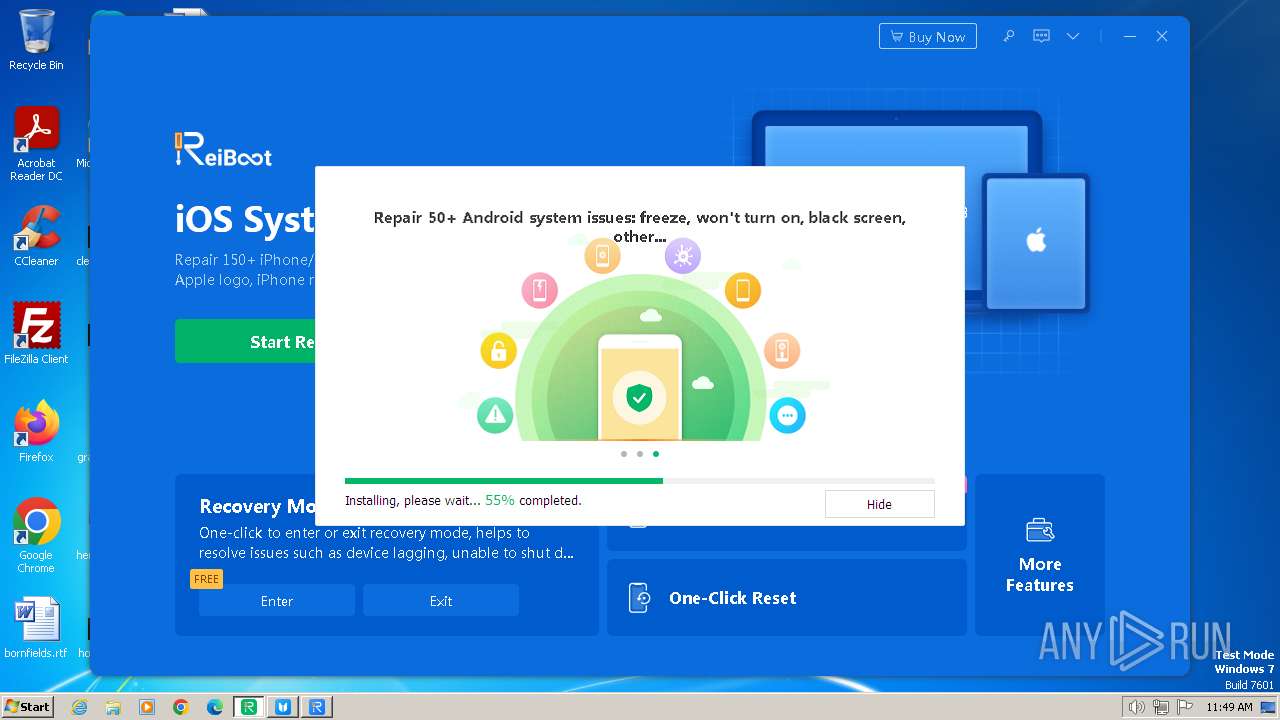Open FileZilla Client shortcut
The image size is (1280, 720).
[36, 333]
